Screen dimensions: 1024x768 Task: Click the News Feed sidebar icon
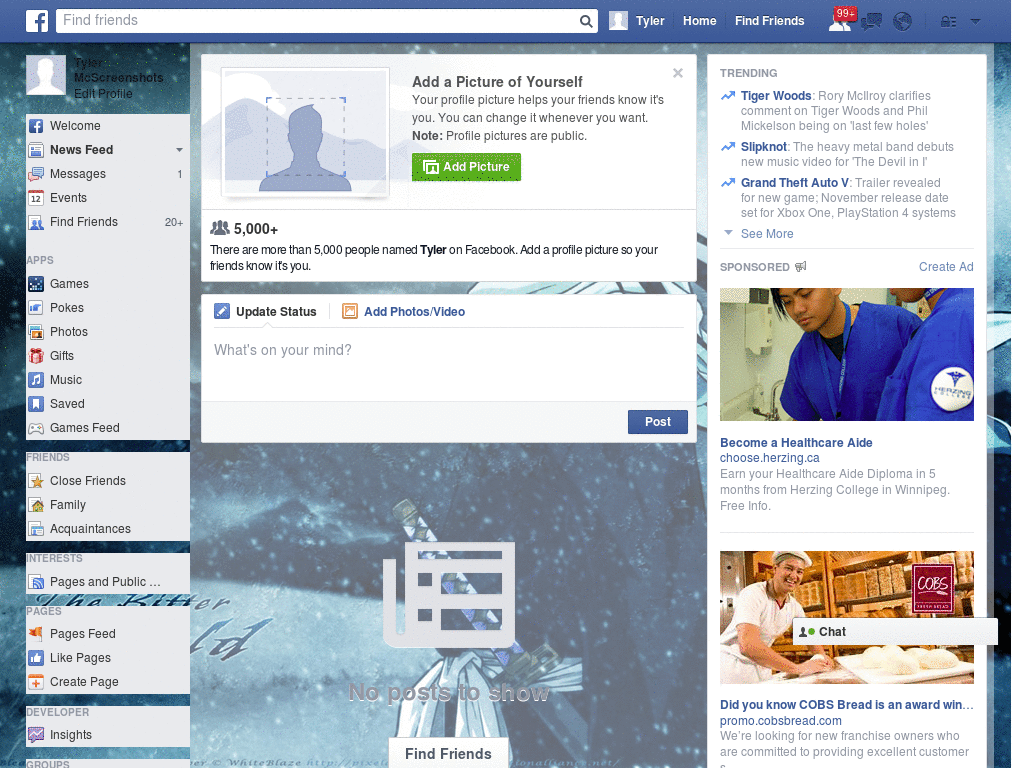coord(36,150)
